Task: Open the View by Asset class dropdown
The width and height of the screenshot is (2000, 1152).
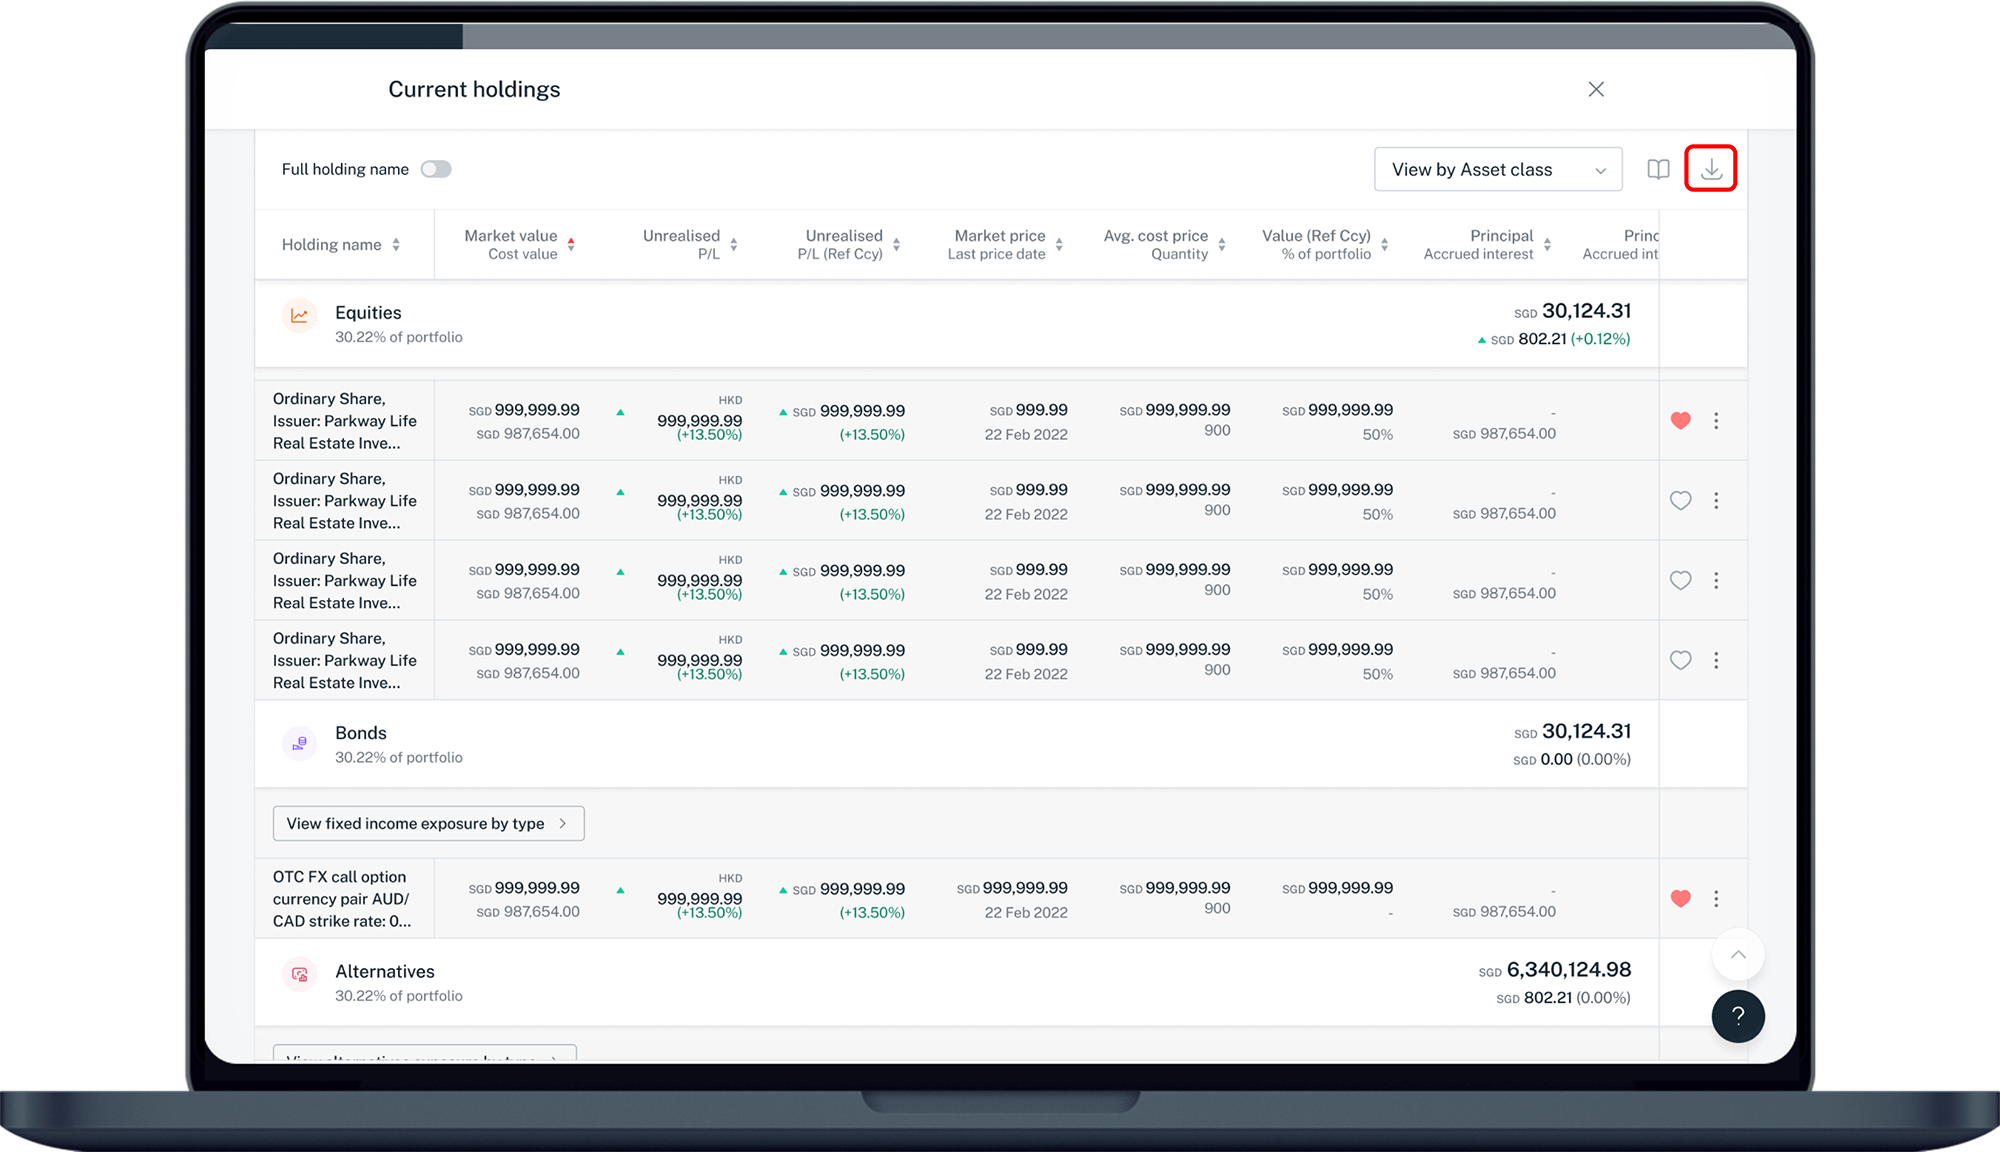Action: 1497,170
